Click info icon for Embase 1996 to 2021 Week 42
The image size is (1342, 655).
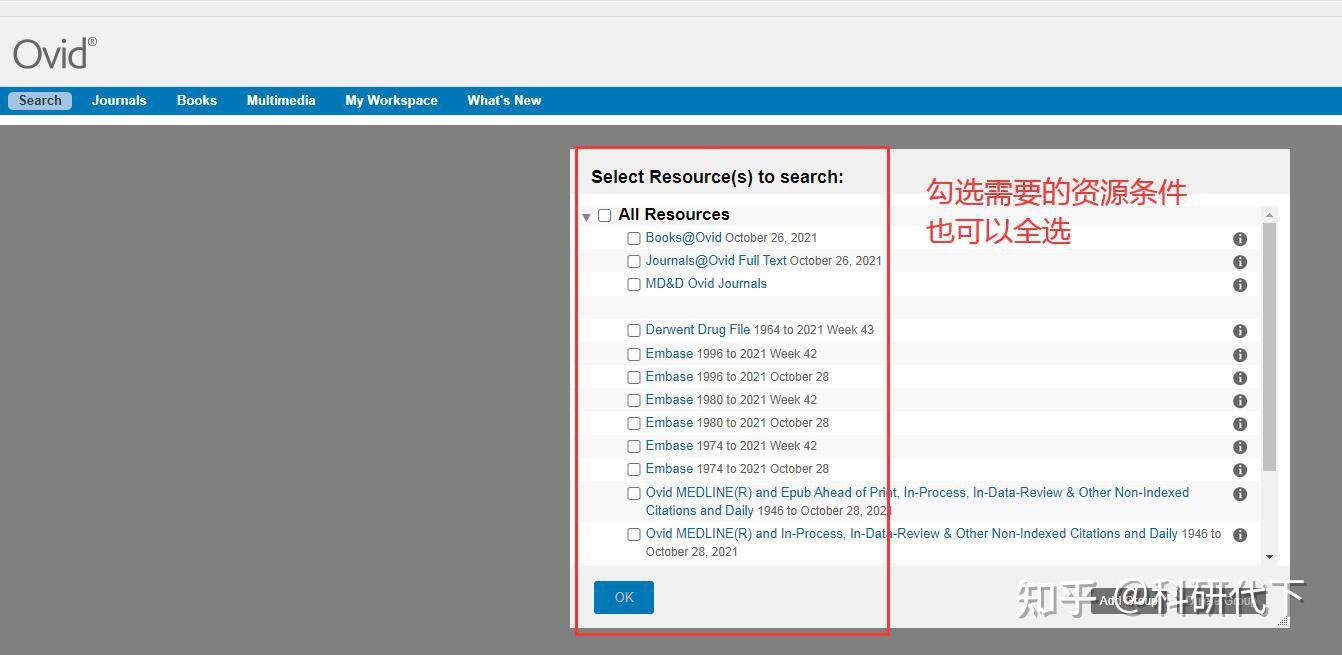(1240, 354)
